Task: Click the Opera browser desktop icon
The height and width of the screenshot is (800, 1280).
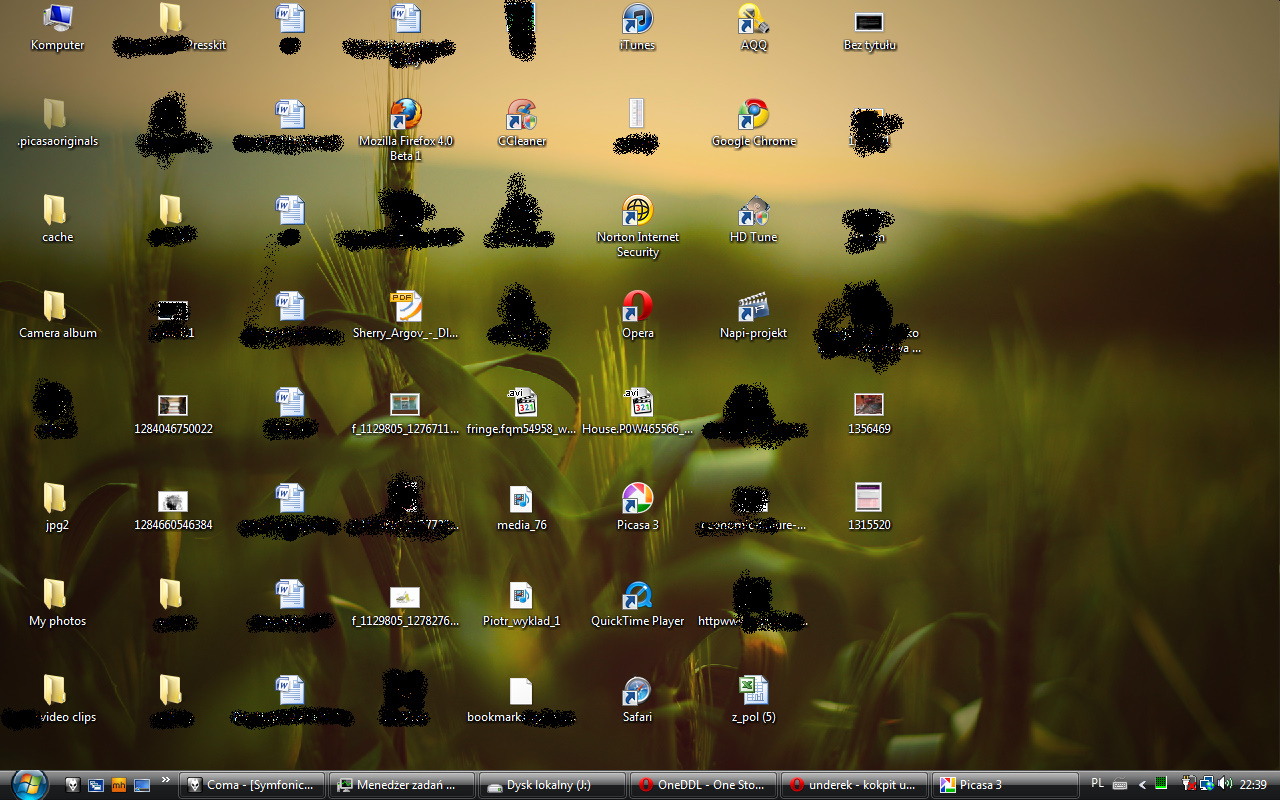Action: tap(637, 307)
